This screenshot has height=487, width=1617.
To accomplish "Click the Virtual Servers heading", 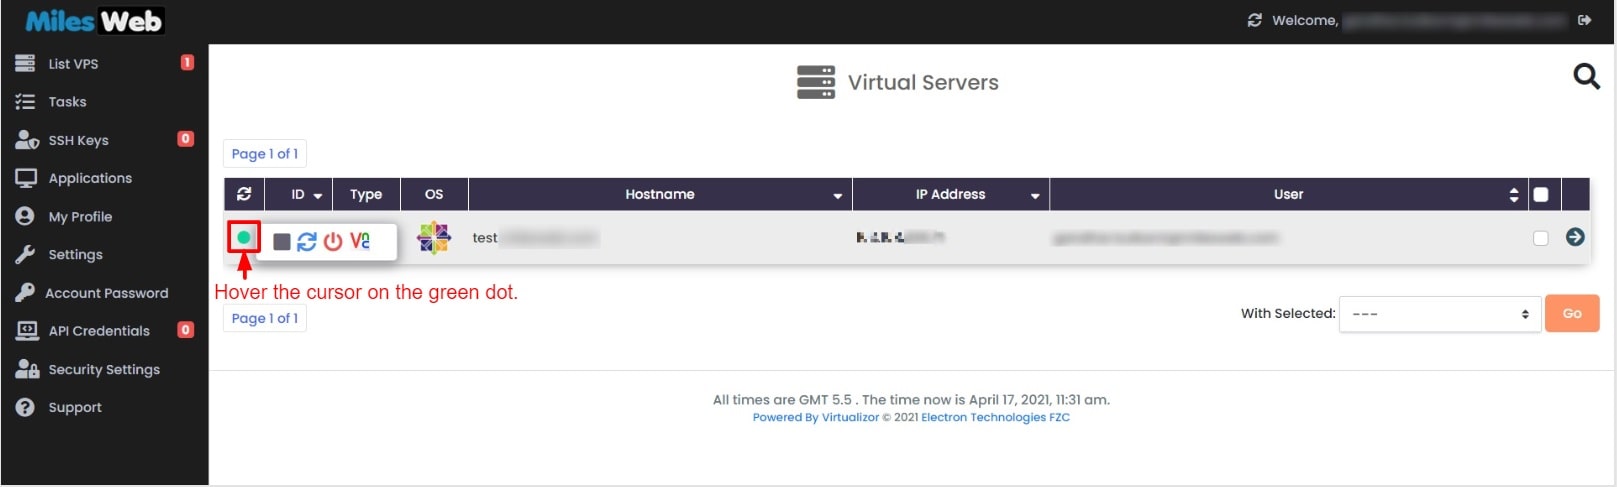I will [x=923, y=82].
